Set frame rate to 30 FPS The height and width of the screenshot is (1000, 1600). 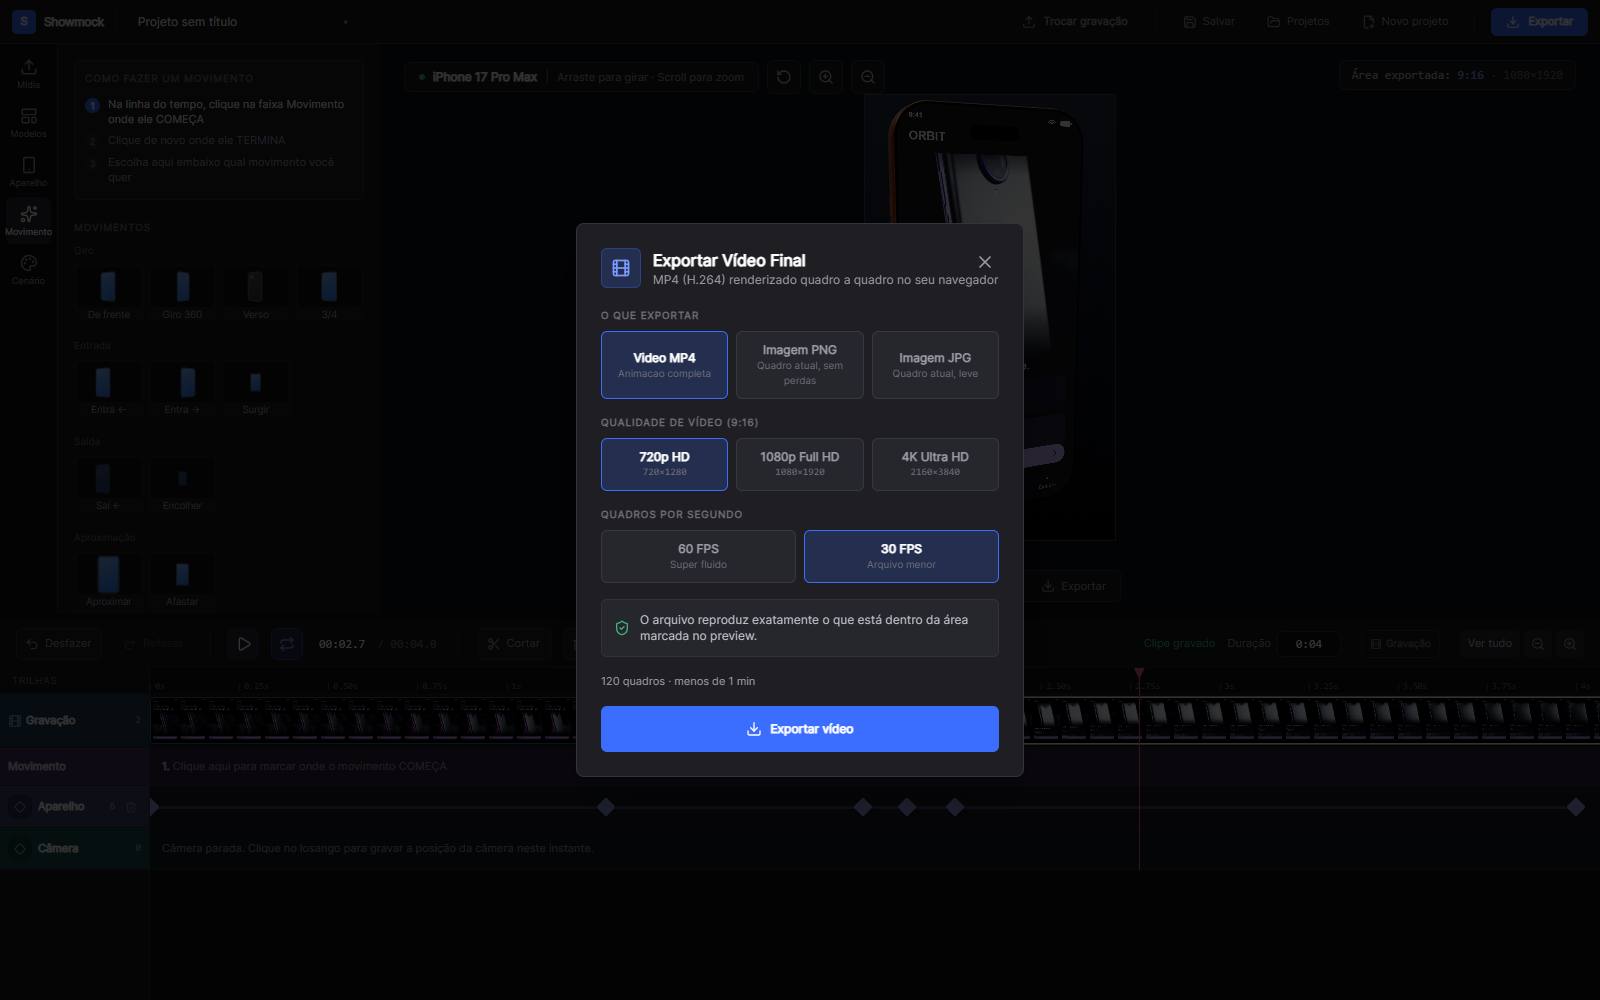pos(901,556)
